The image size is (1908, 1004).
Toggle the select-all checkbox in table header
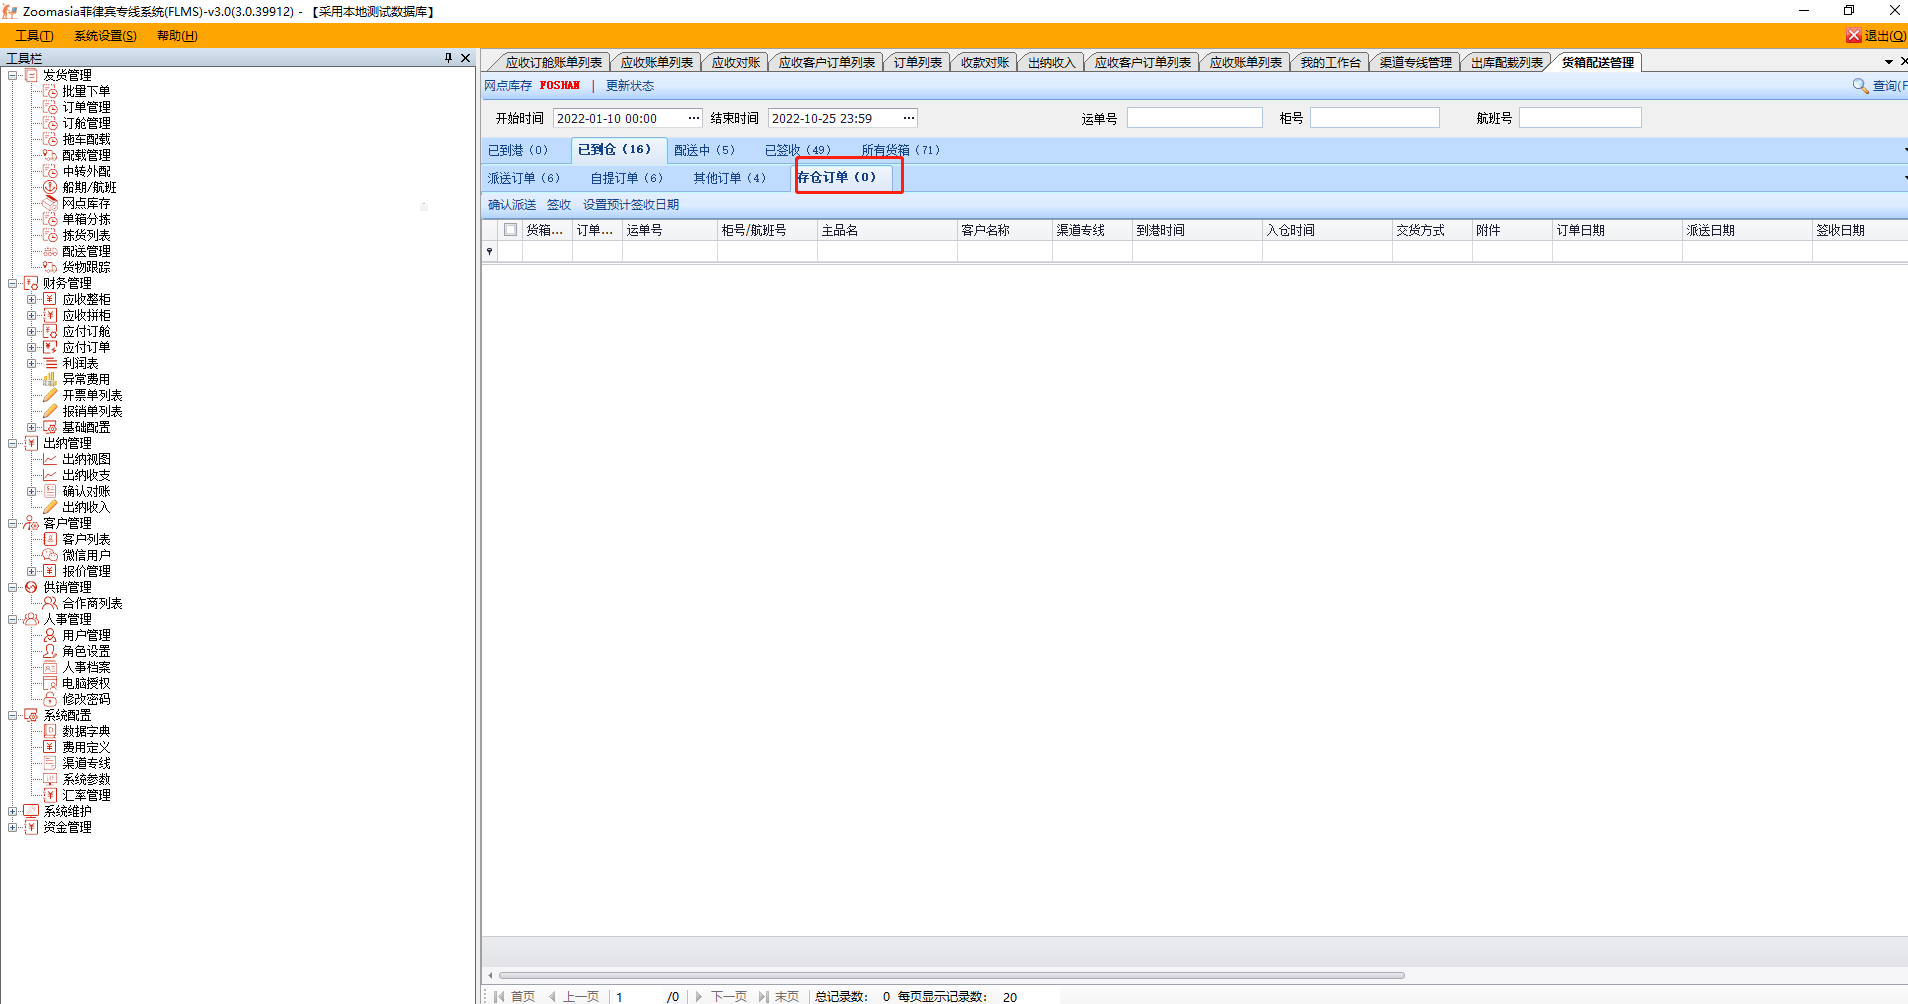coord(511,230)
